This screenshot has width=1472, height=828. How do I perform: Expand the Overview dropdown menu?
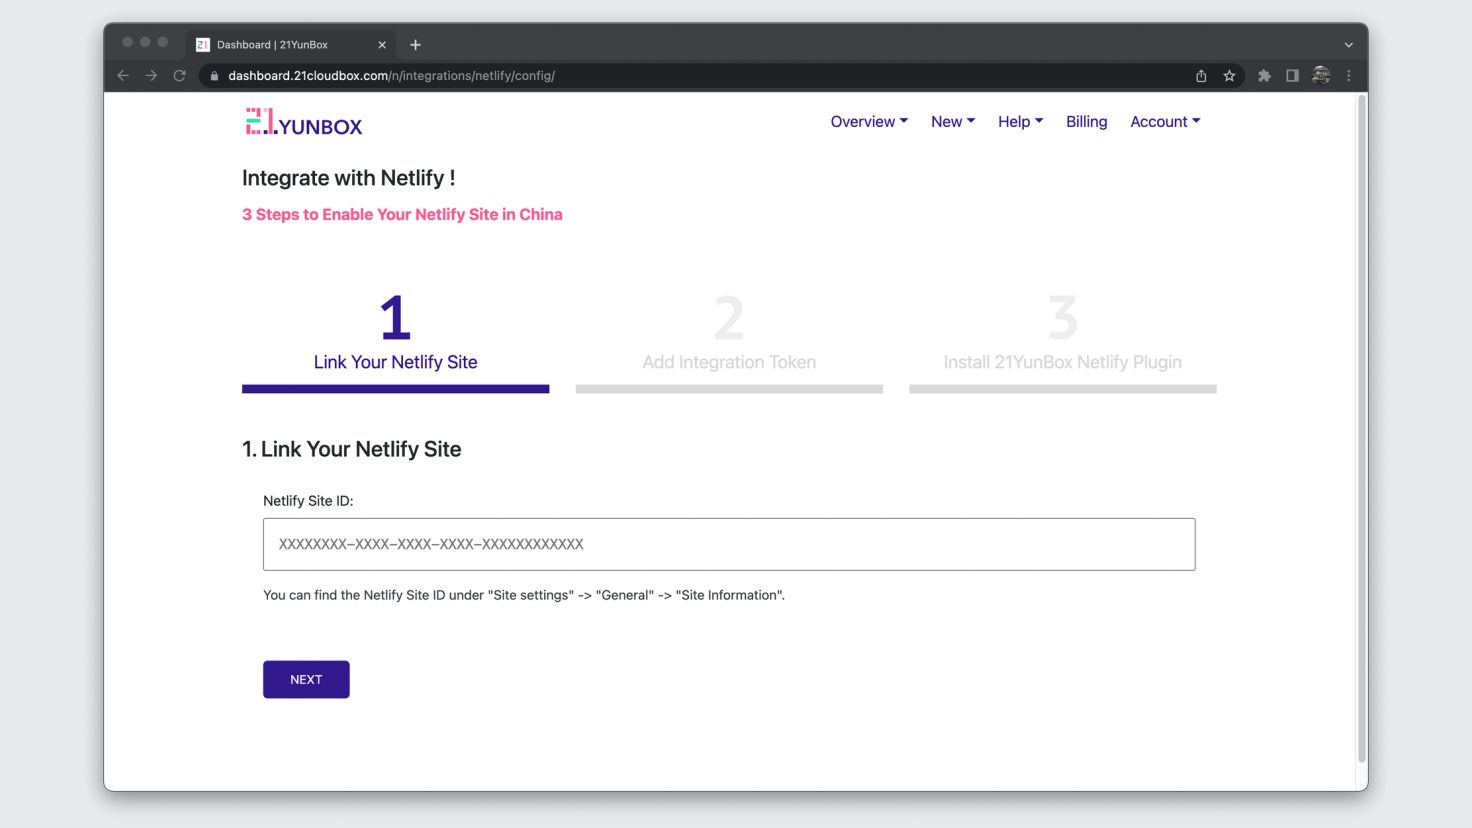(869, 122)
